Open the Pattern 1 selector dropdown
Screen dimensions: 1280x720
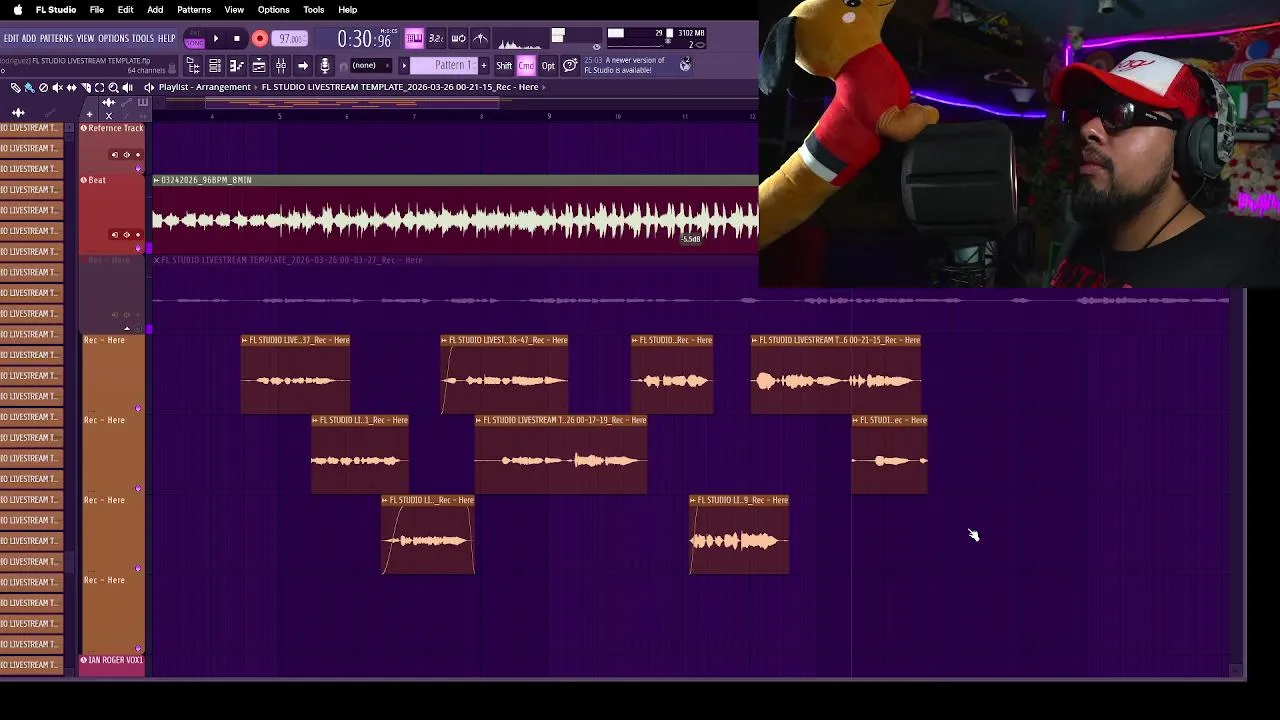[x=444, y=65]
